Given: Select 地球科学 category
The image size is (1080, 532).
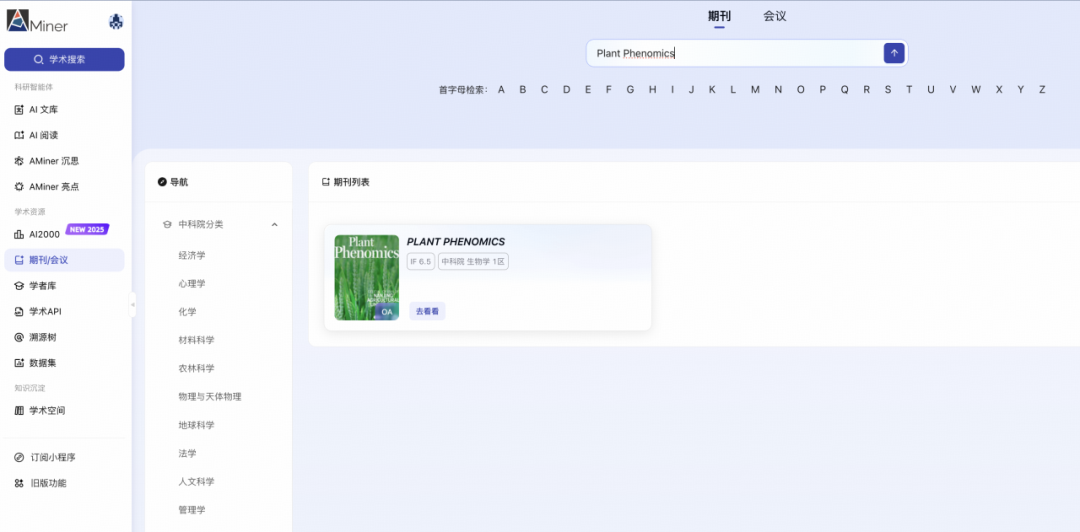Looking at the screenshot, I should 196,424.
